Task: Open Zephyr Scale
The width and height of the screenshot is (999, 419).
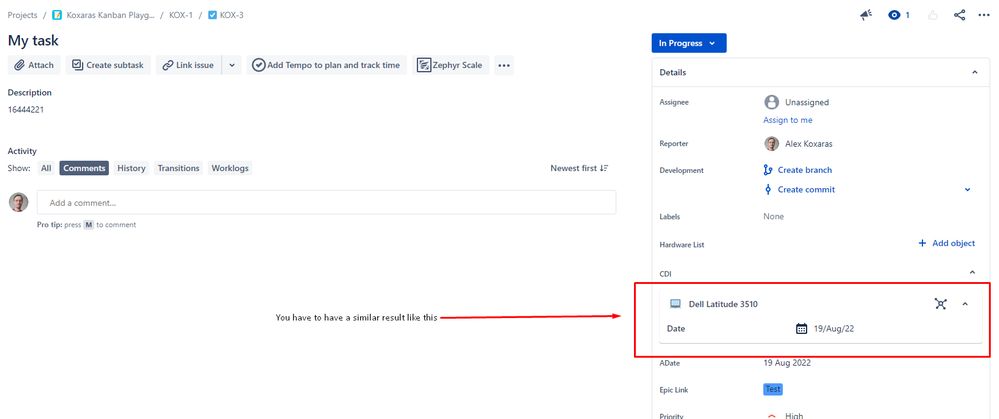Action: point(450,65)
